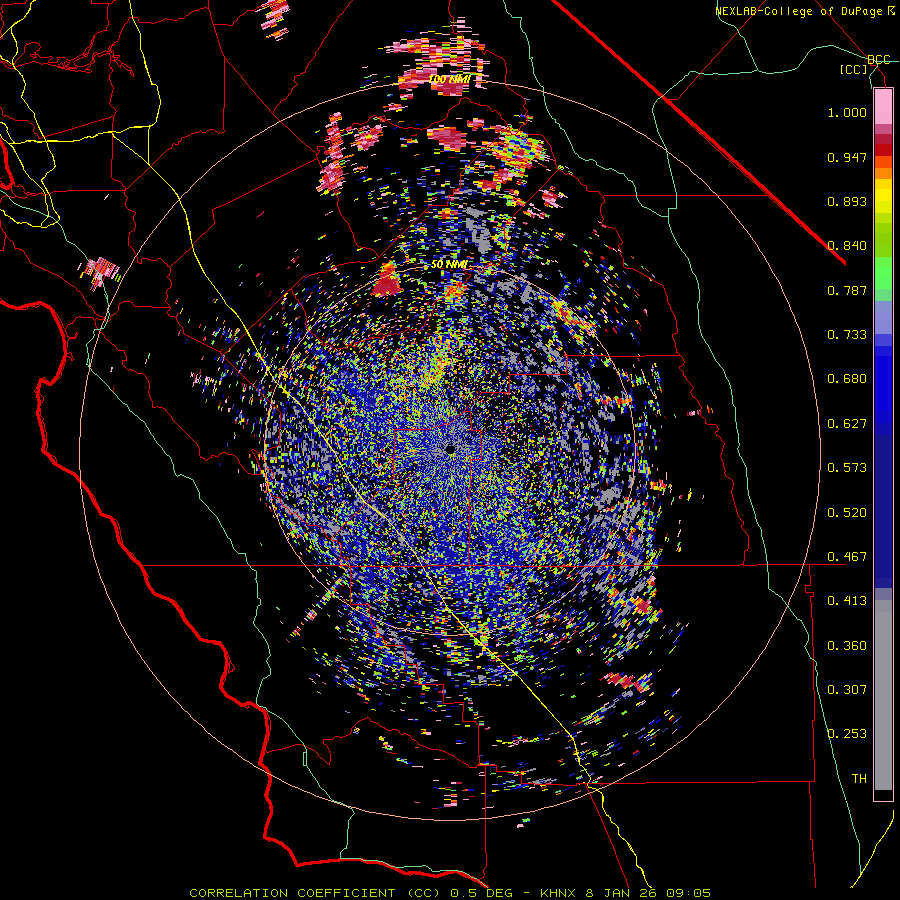Click the 0.413 scale value
The width and height of the screenshot is (900, 900).
pos(847,601)
